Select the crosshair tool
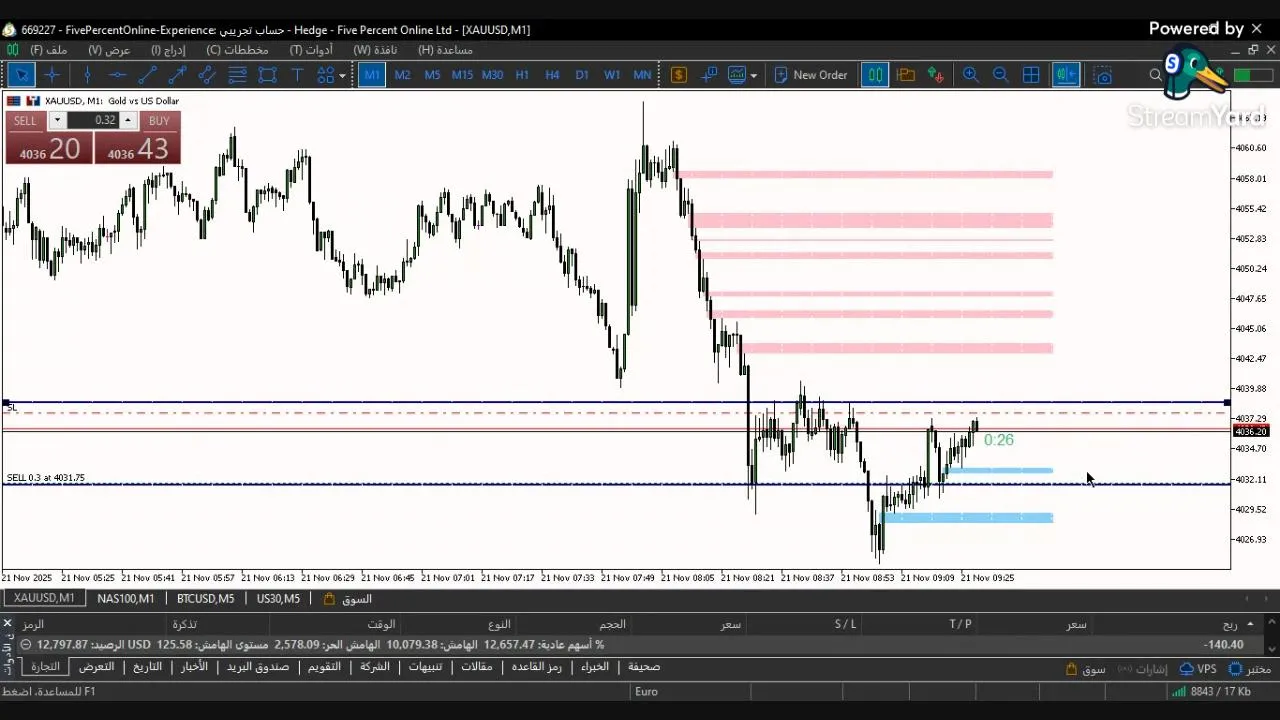This screenshot has width=1280, height=720. coord(52,75)
